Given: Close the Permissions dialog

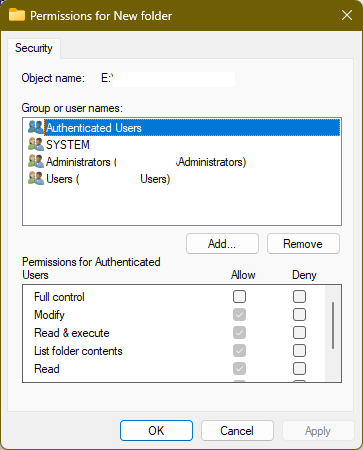Looking at the screenshot, I should [x=347, y=15].
